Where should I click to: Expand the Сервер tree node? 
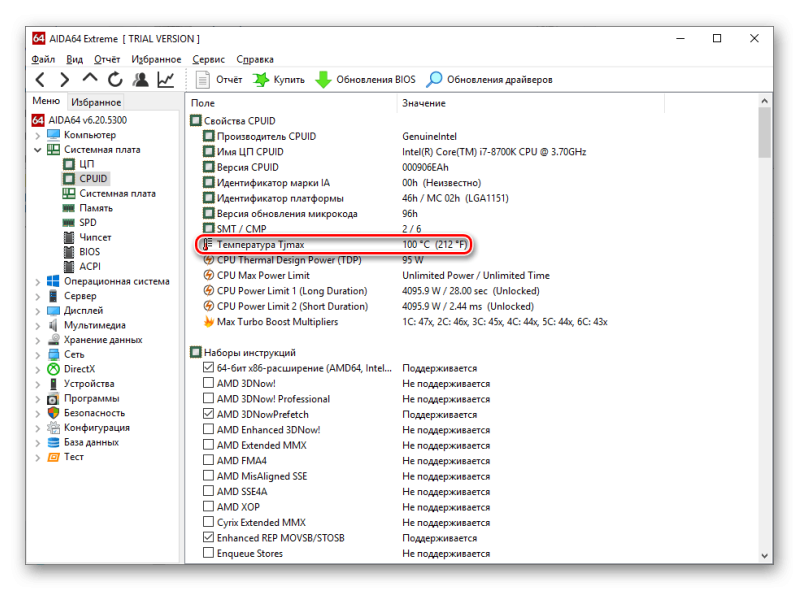(x=38, y=297)
